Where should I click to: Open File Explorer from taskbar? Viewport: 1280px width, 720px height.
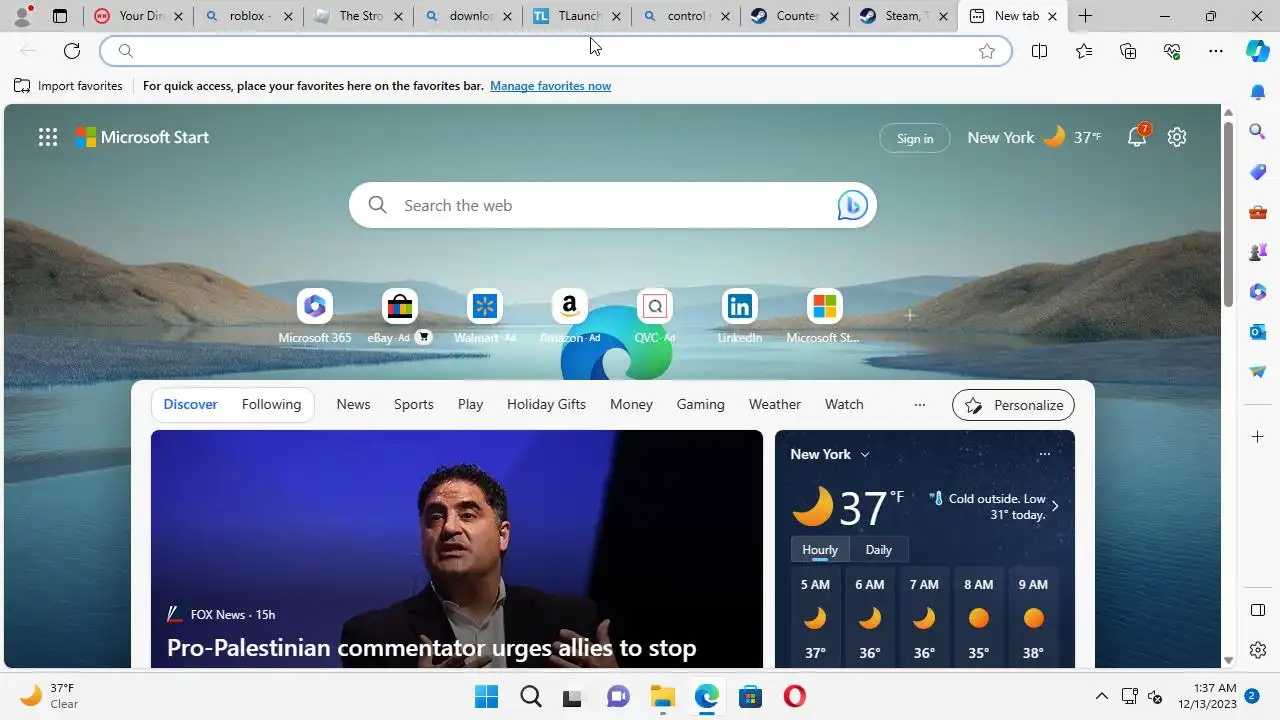pos(662,696)
